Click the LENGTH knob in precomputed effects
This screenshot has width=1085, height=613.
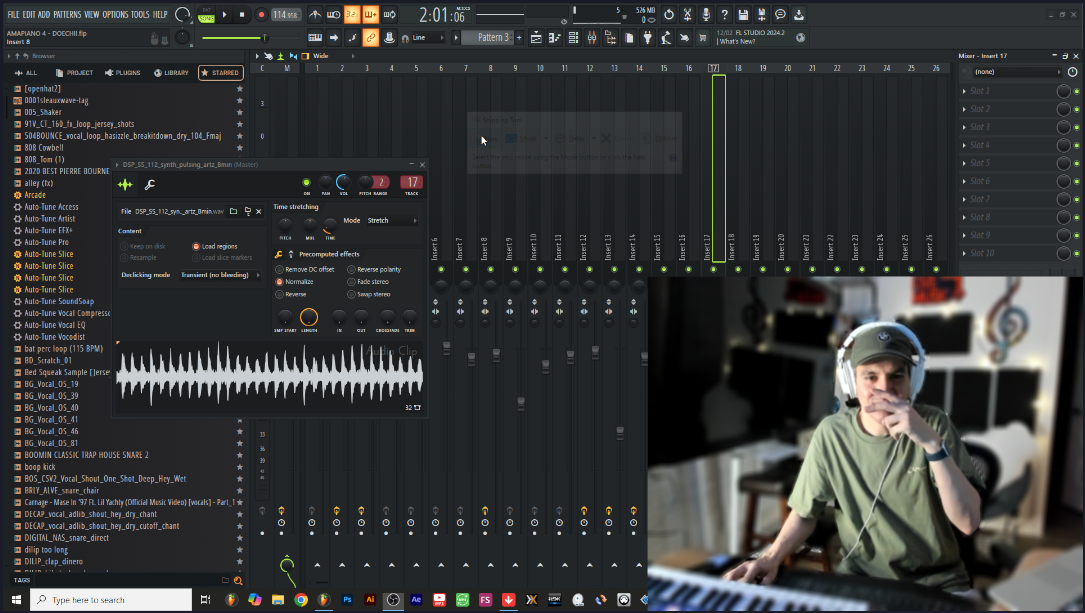tap(309, 317)
